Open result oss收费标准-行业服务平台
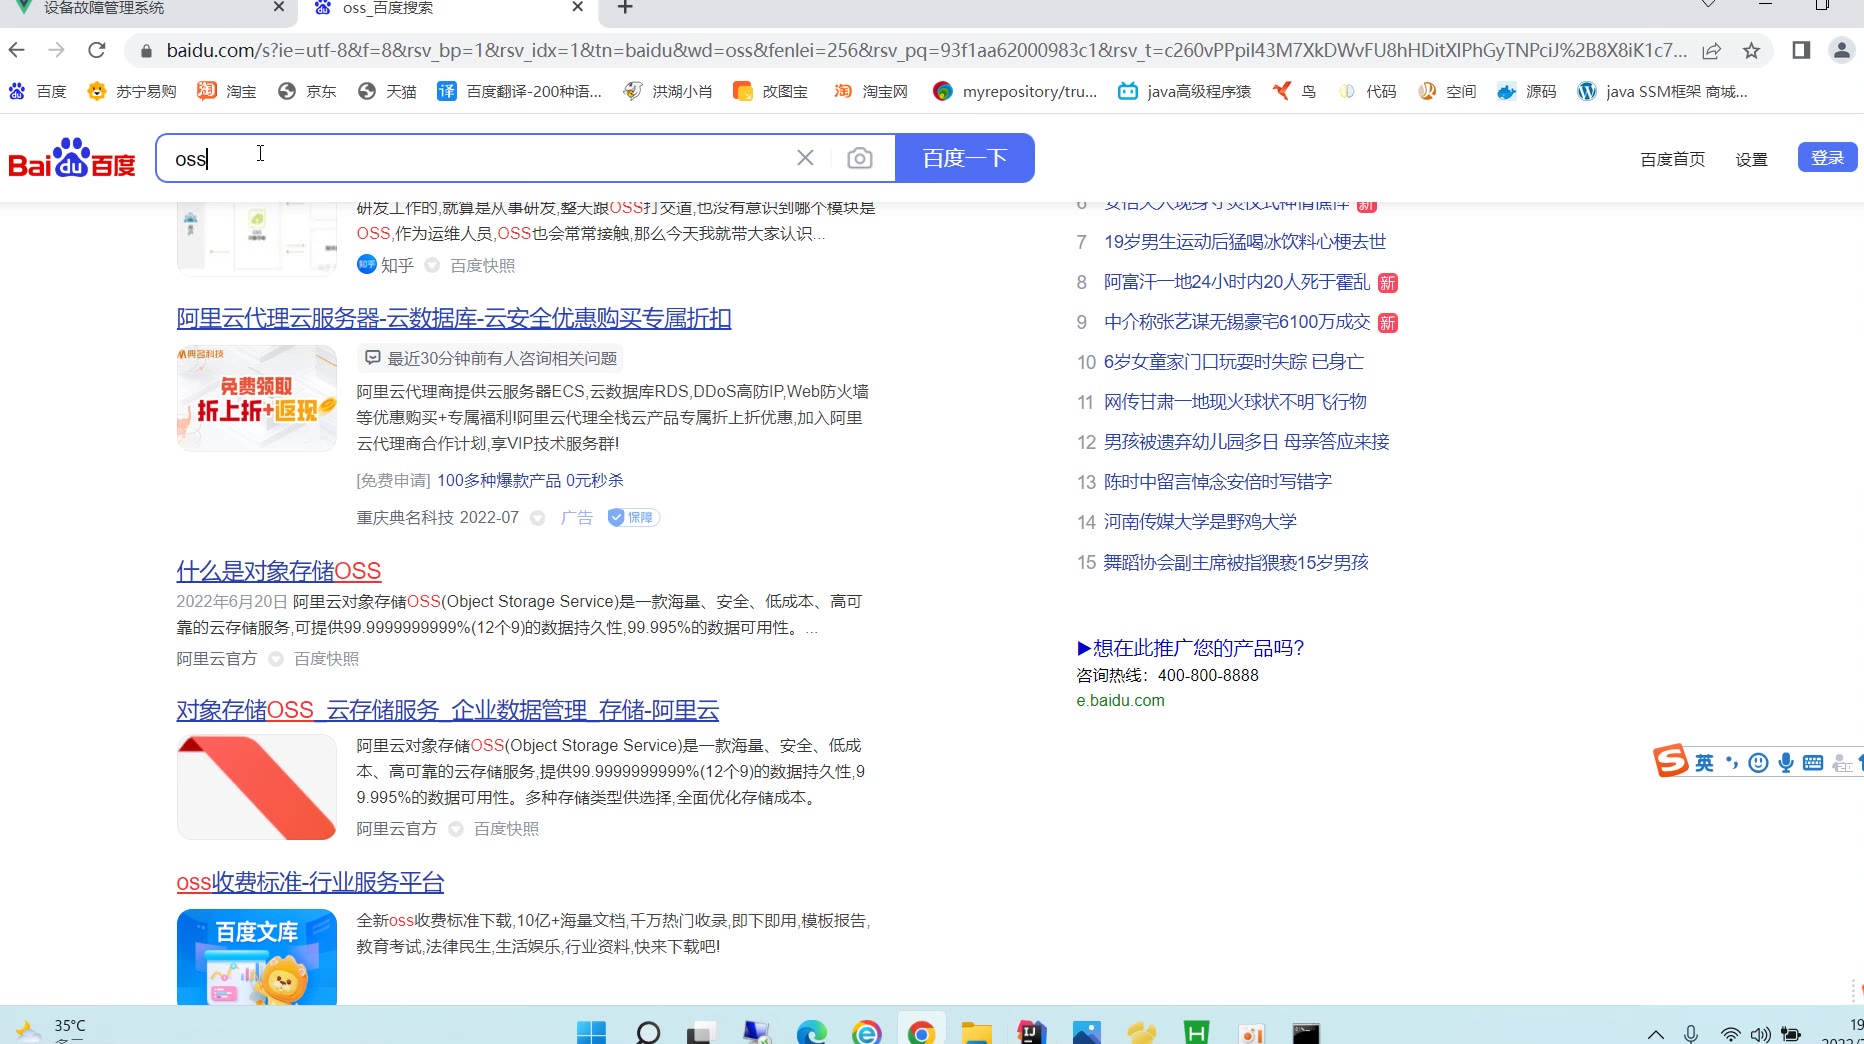The width and height of the screenshot is (1864, 1044). (310, 882)
